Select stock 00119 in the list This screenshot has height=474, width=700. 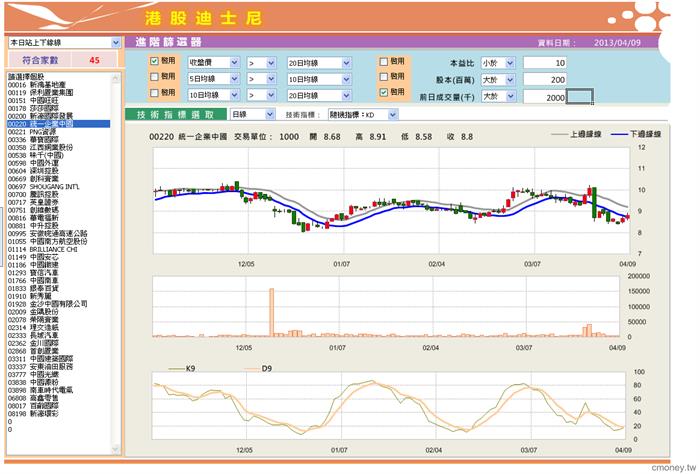click(58, 92)
